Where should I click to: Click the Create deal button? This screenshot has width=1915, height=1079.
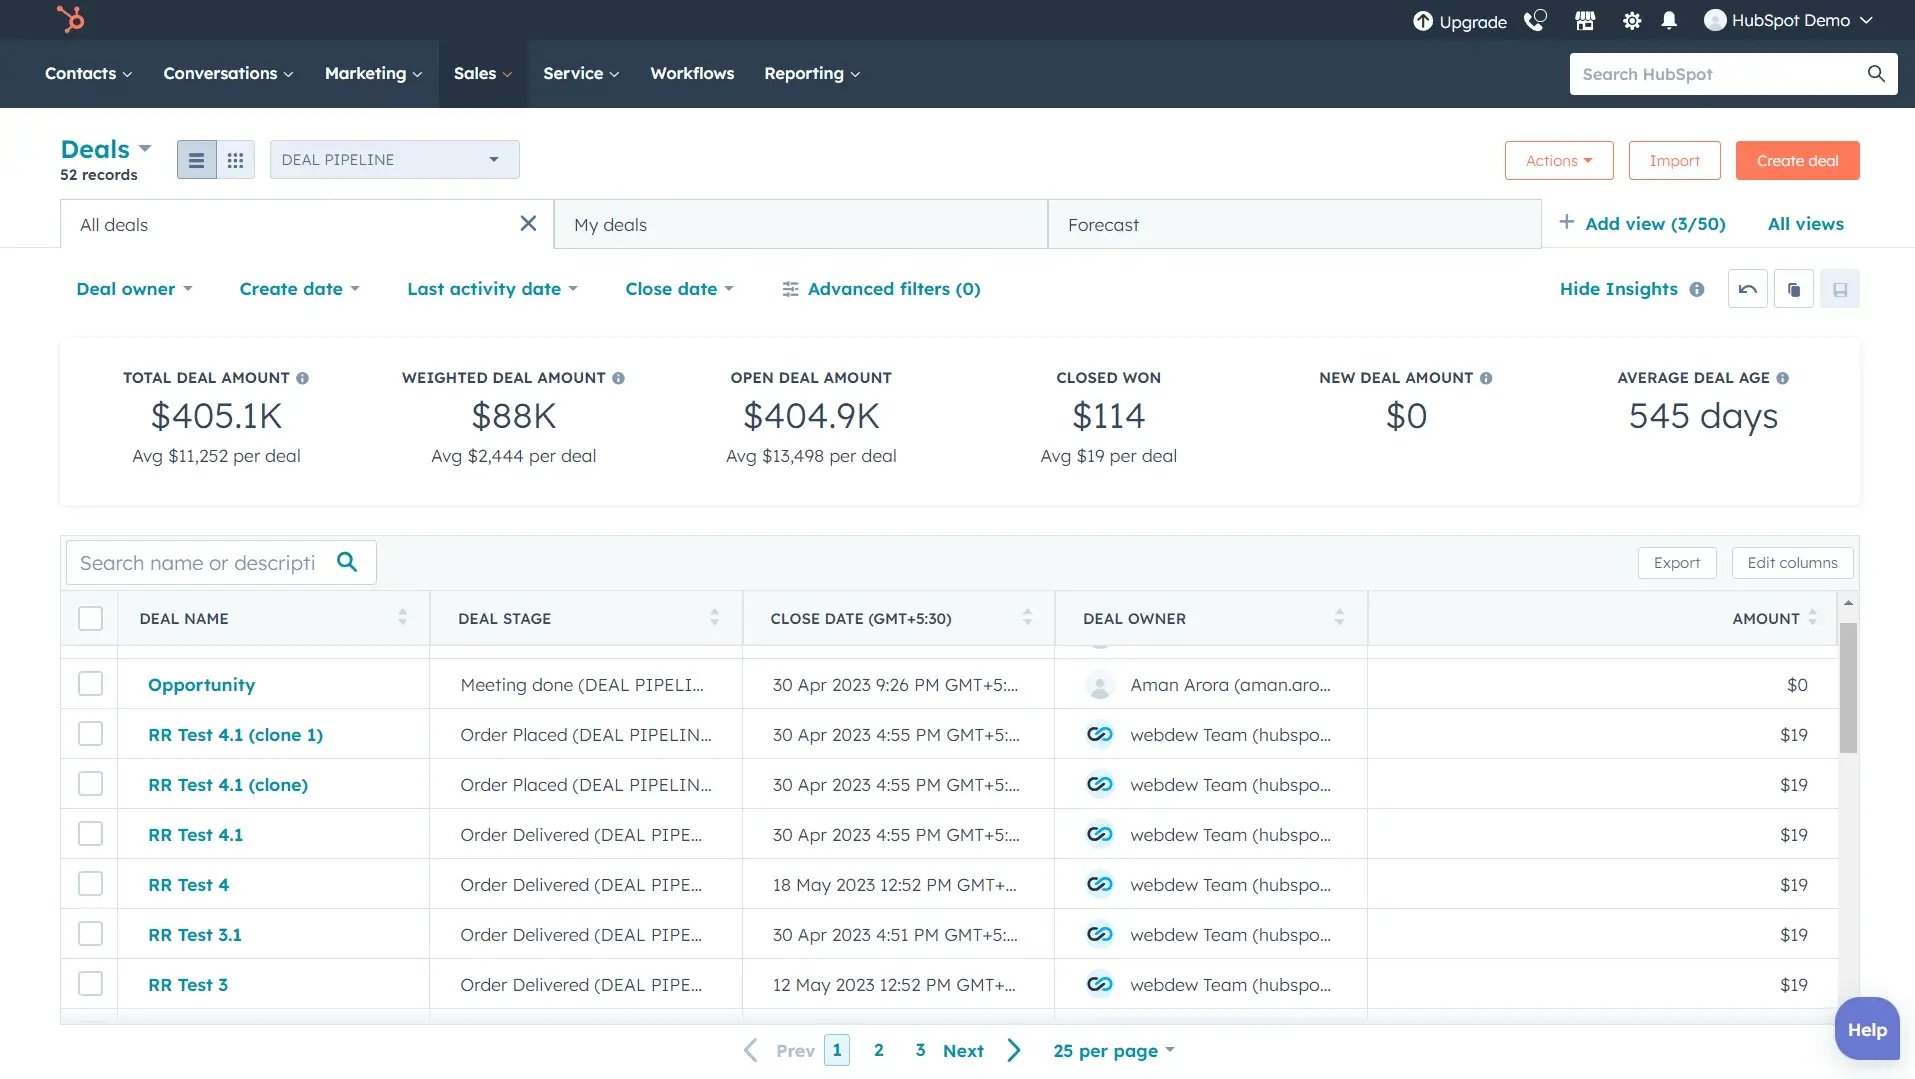click(x=1796, y=160)
